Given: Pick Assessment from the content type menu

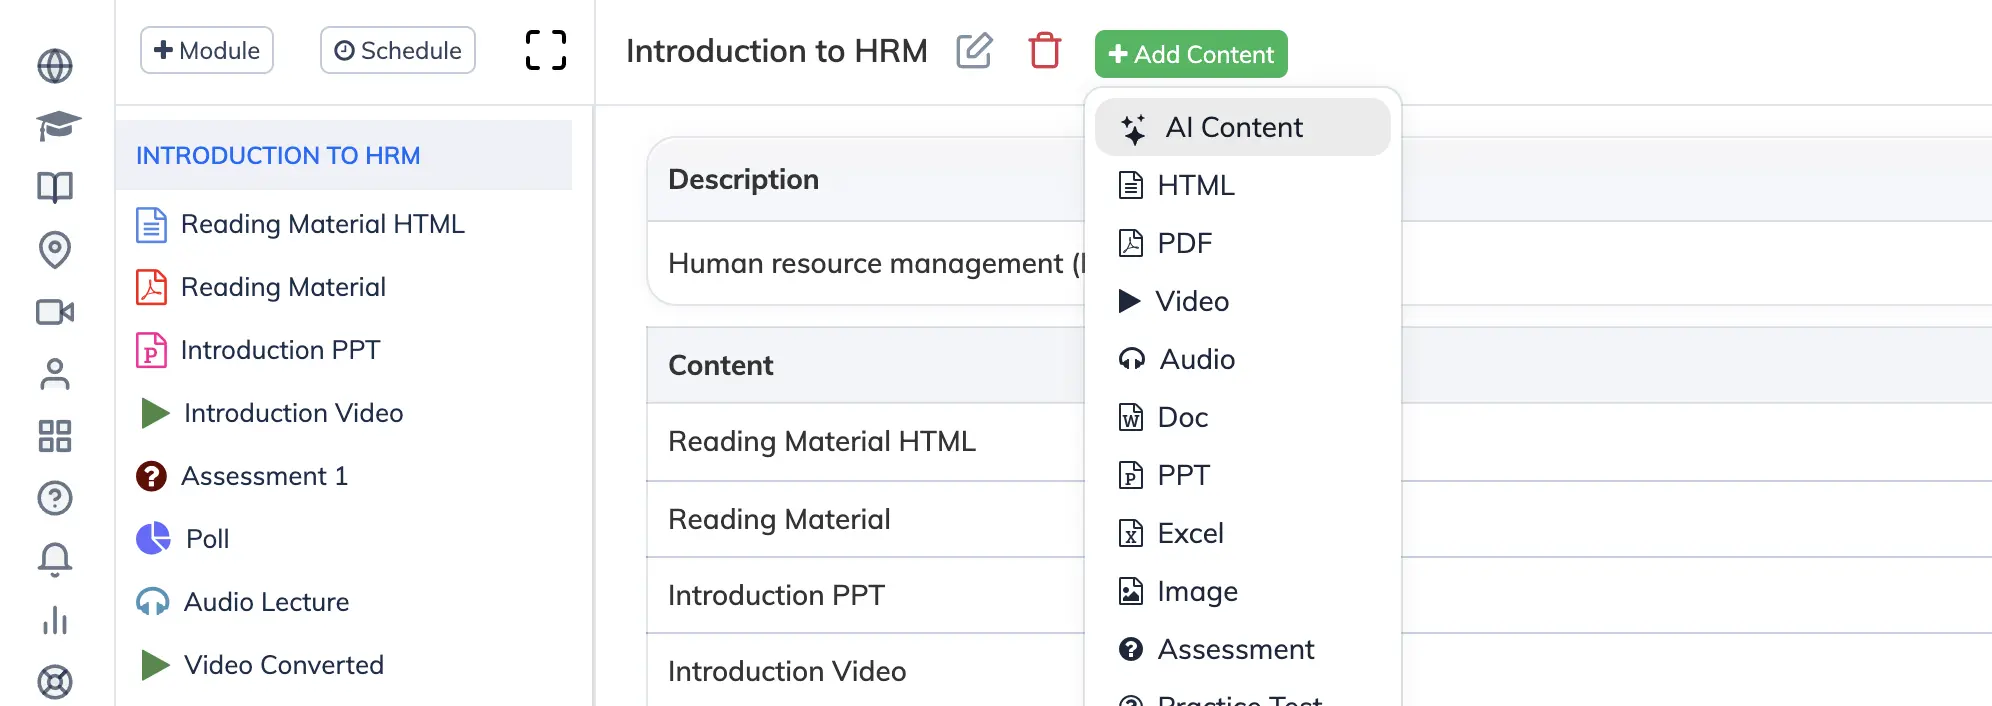Looking at the screenshot, I should click(1235, 649).
